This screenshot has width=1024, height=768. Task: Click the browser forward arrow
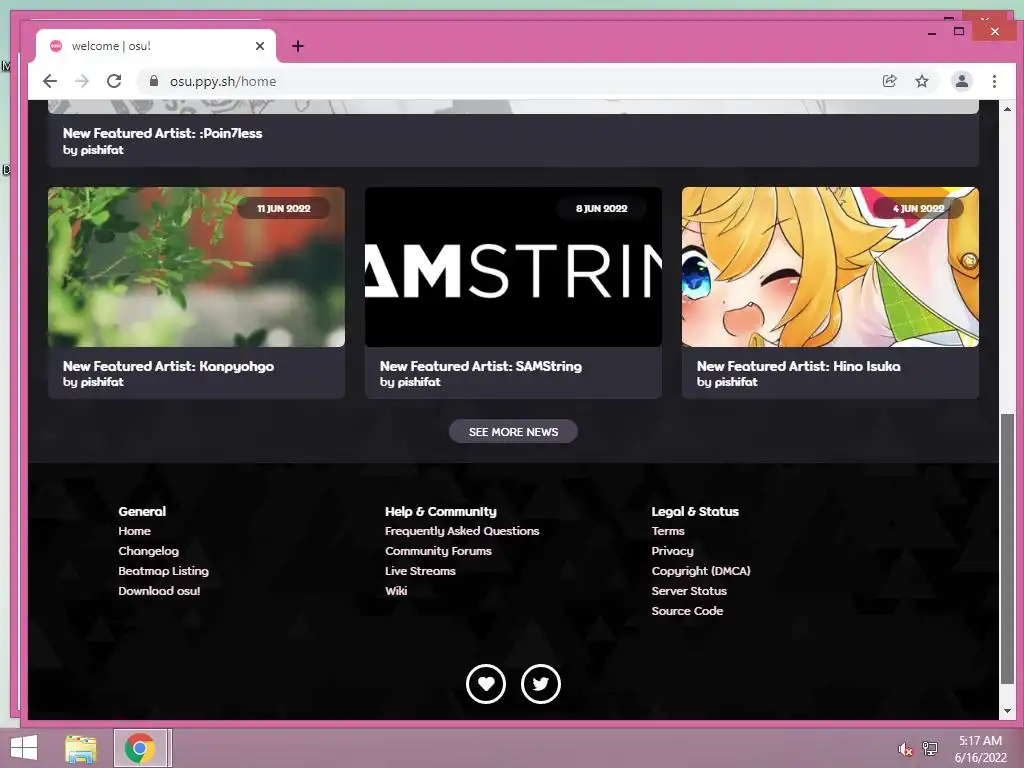point(82,81)
